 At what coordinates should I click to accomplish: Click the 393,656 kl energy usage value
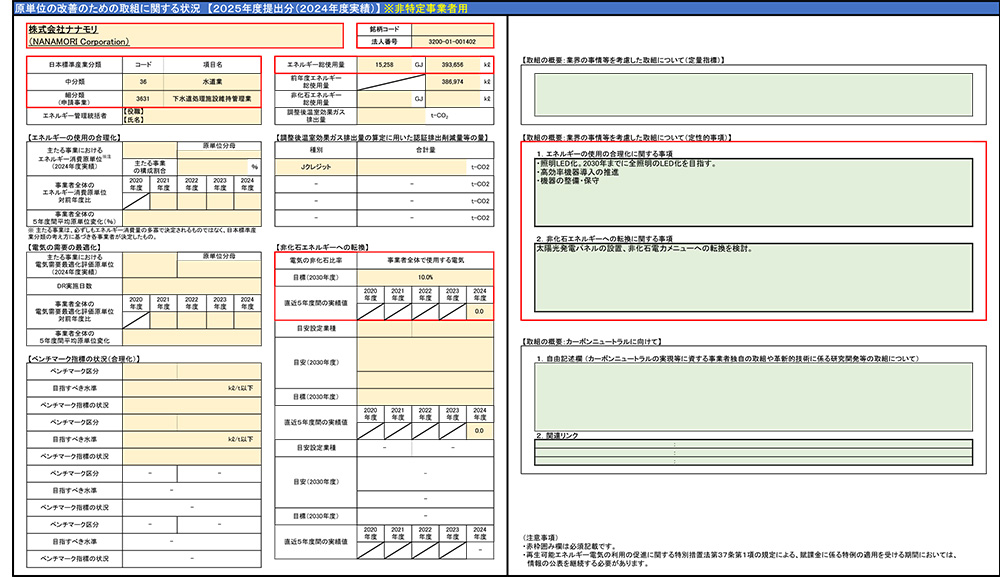(451, 64)
